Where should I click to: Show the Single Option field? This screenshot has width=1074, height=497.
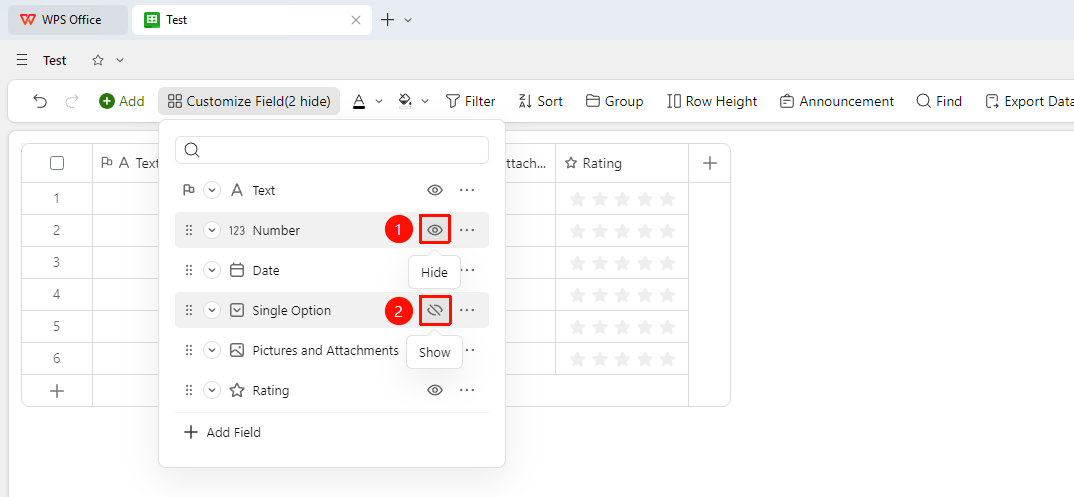pyautogui.click(x=435, y=310)
